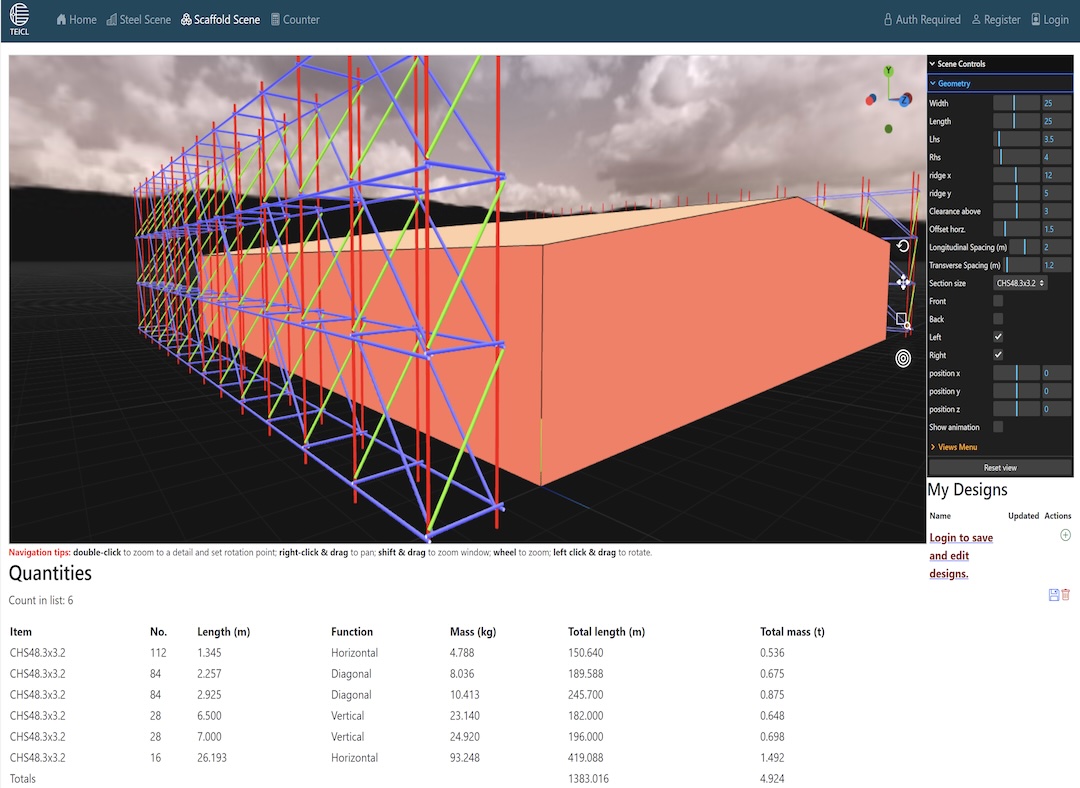Click the green plus add design icon

tap(1065, 536)
